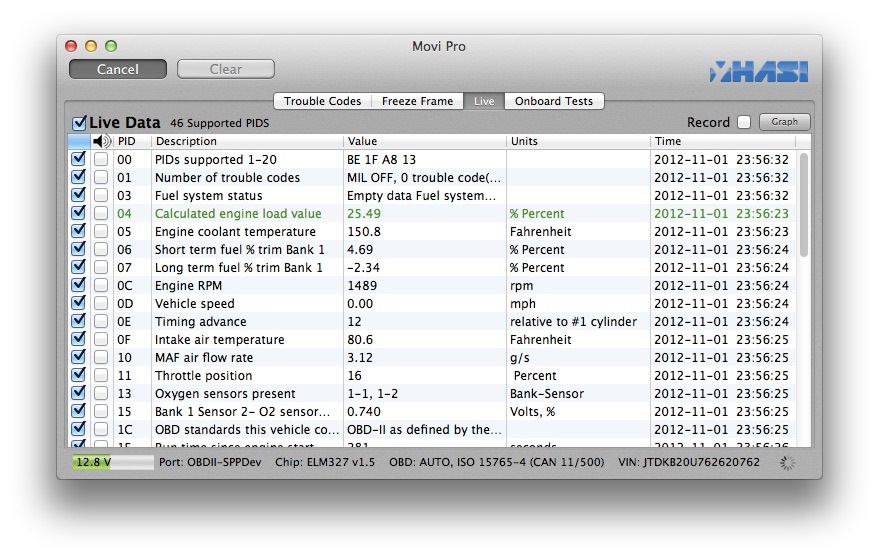Uncheck the Live Data master checkbox
Viewport: 879px width, 558px height.
pyautogui.click(x=79, y=123)
